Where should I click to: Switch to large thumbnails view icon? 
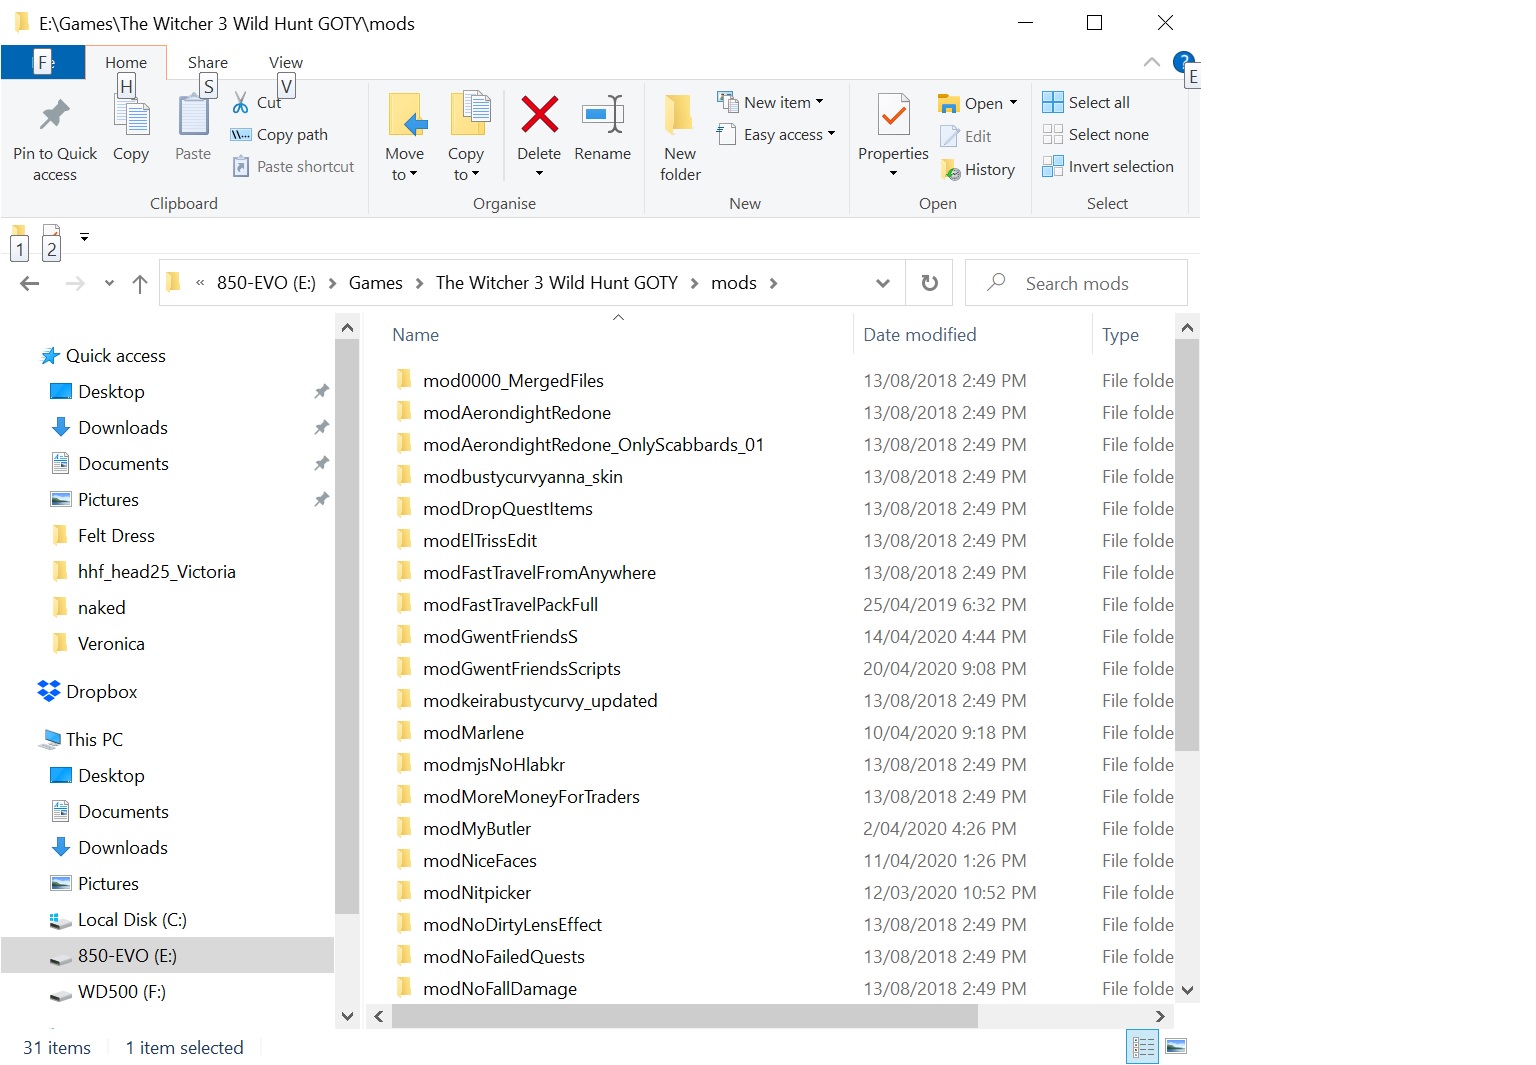pyautogui.click(x=1176, y=1047)
